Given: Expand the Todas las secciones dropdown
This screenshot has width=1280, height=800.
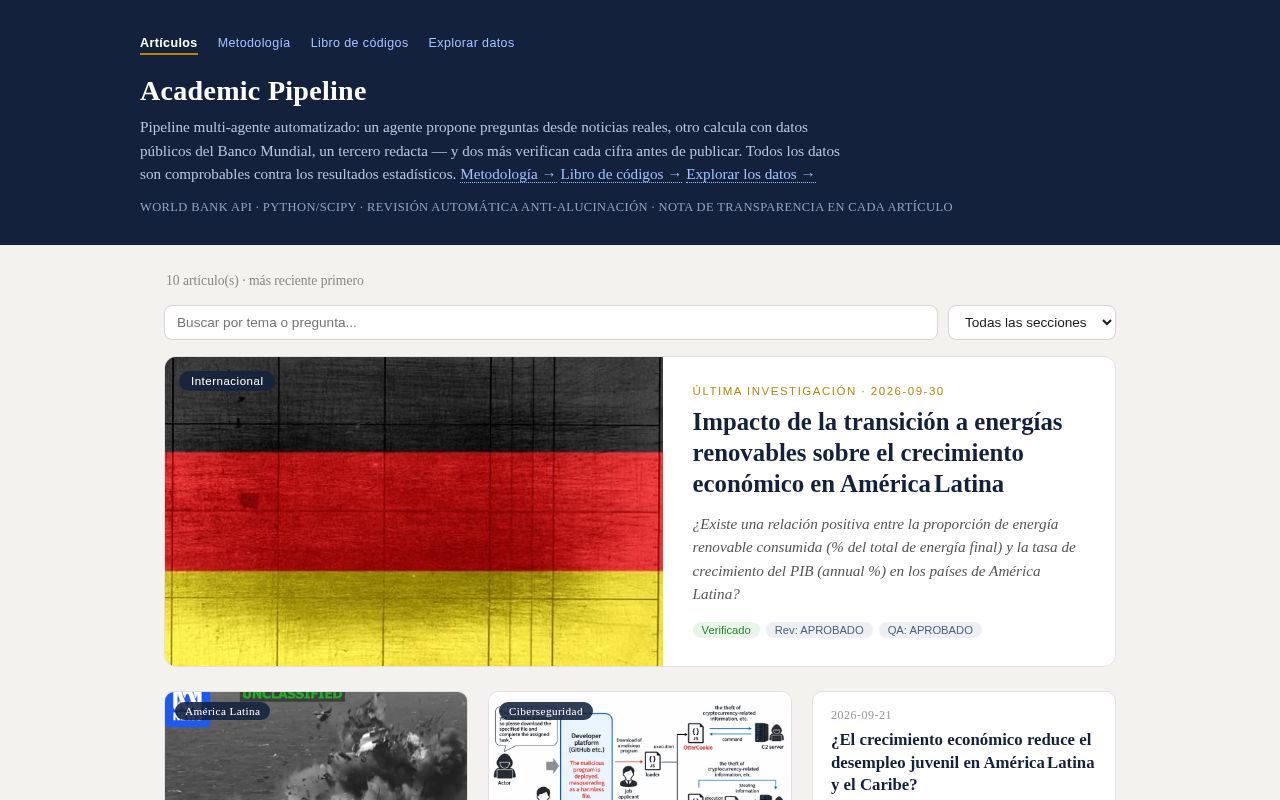Looking at the screenshot, I should click(x=1032, y=322).
